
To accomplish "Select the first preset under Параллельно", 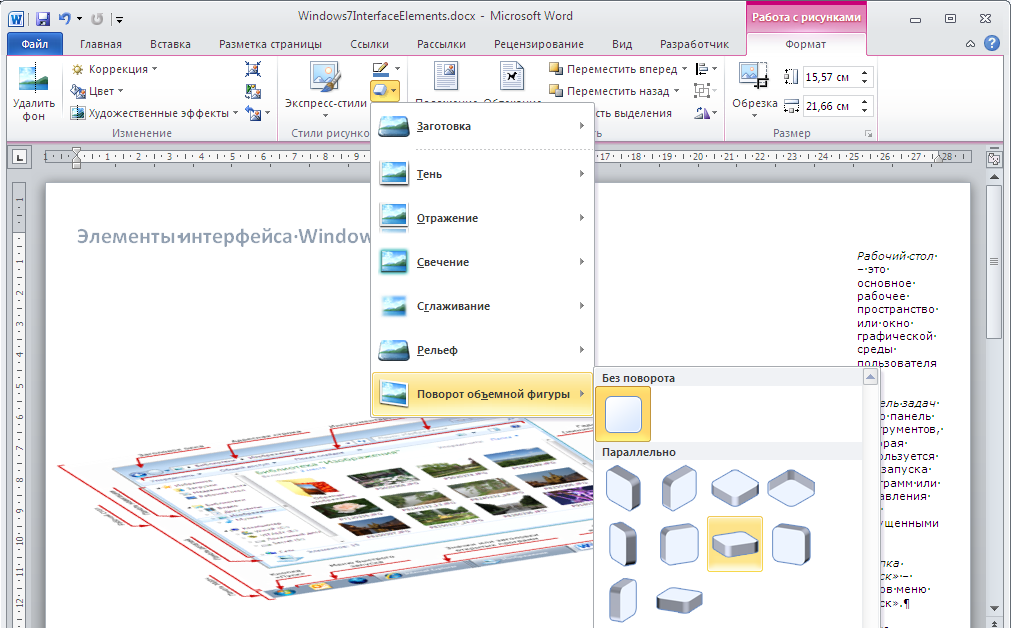I will (x=623, y=488).
